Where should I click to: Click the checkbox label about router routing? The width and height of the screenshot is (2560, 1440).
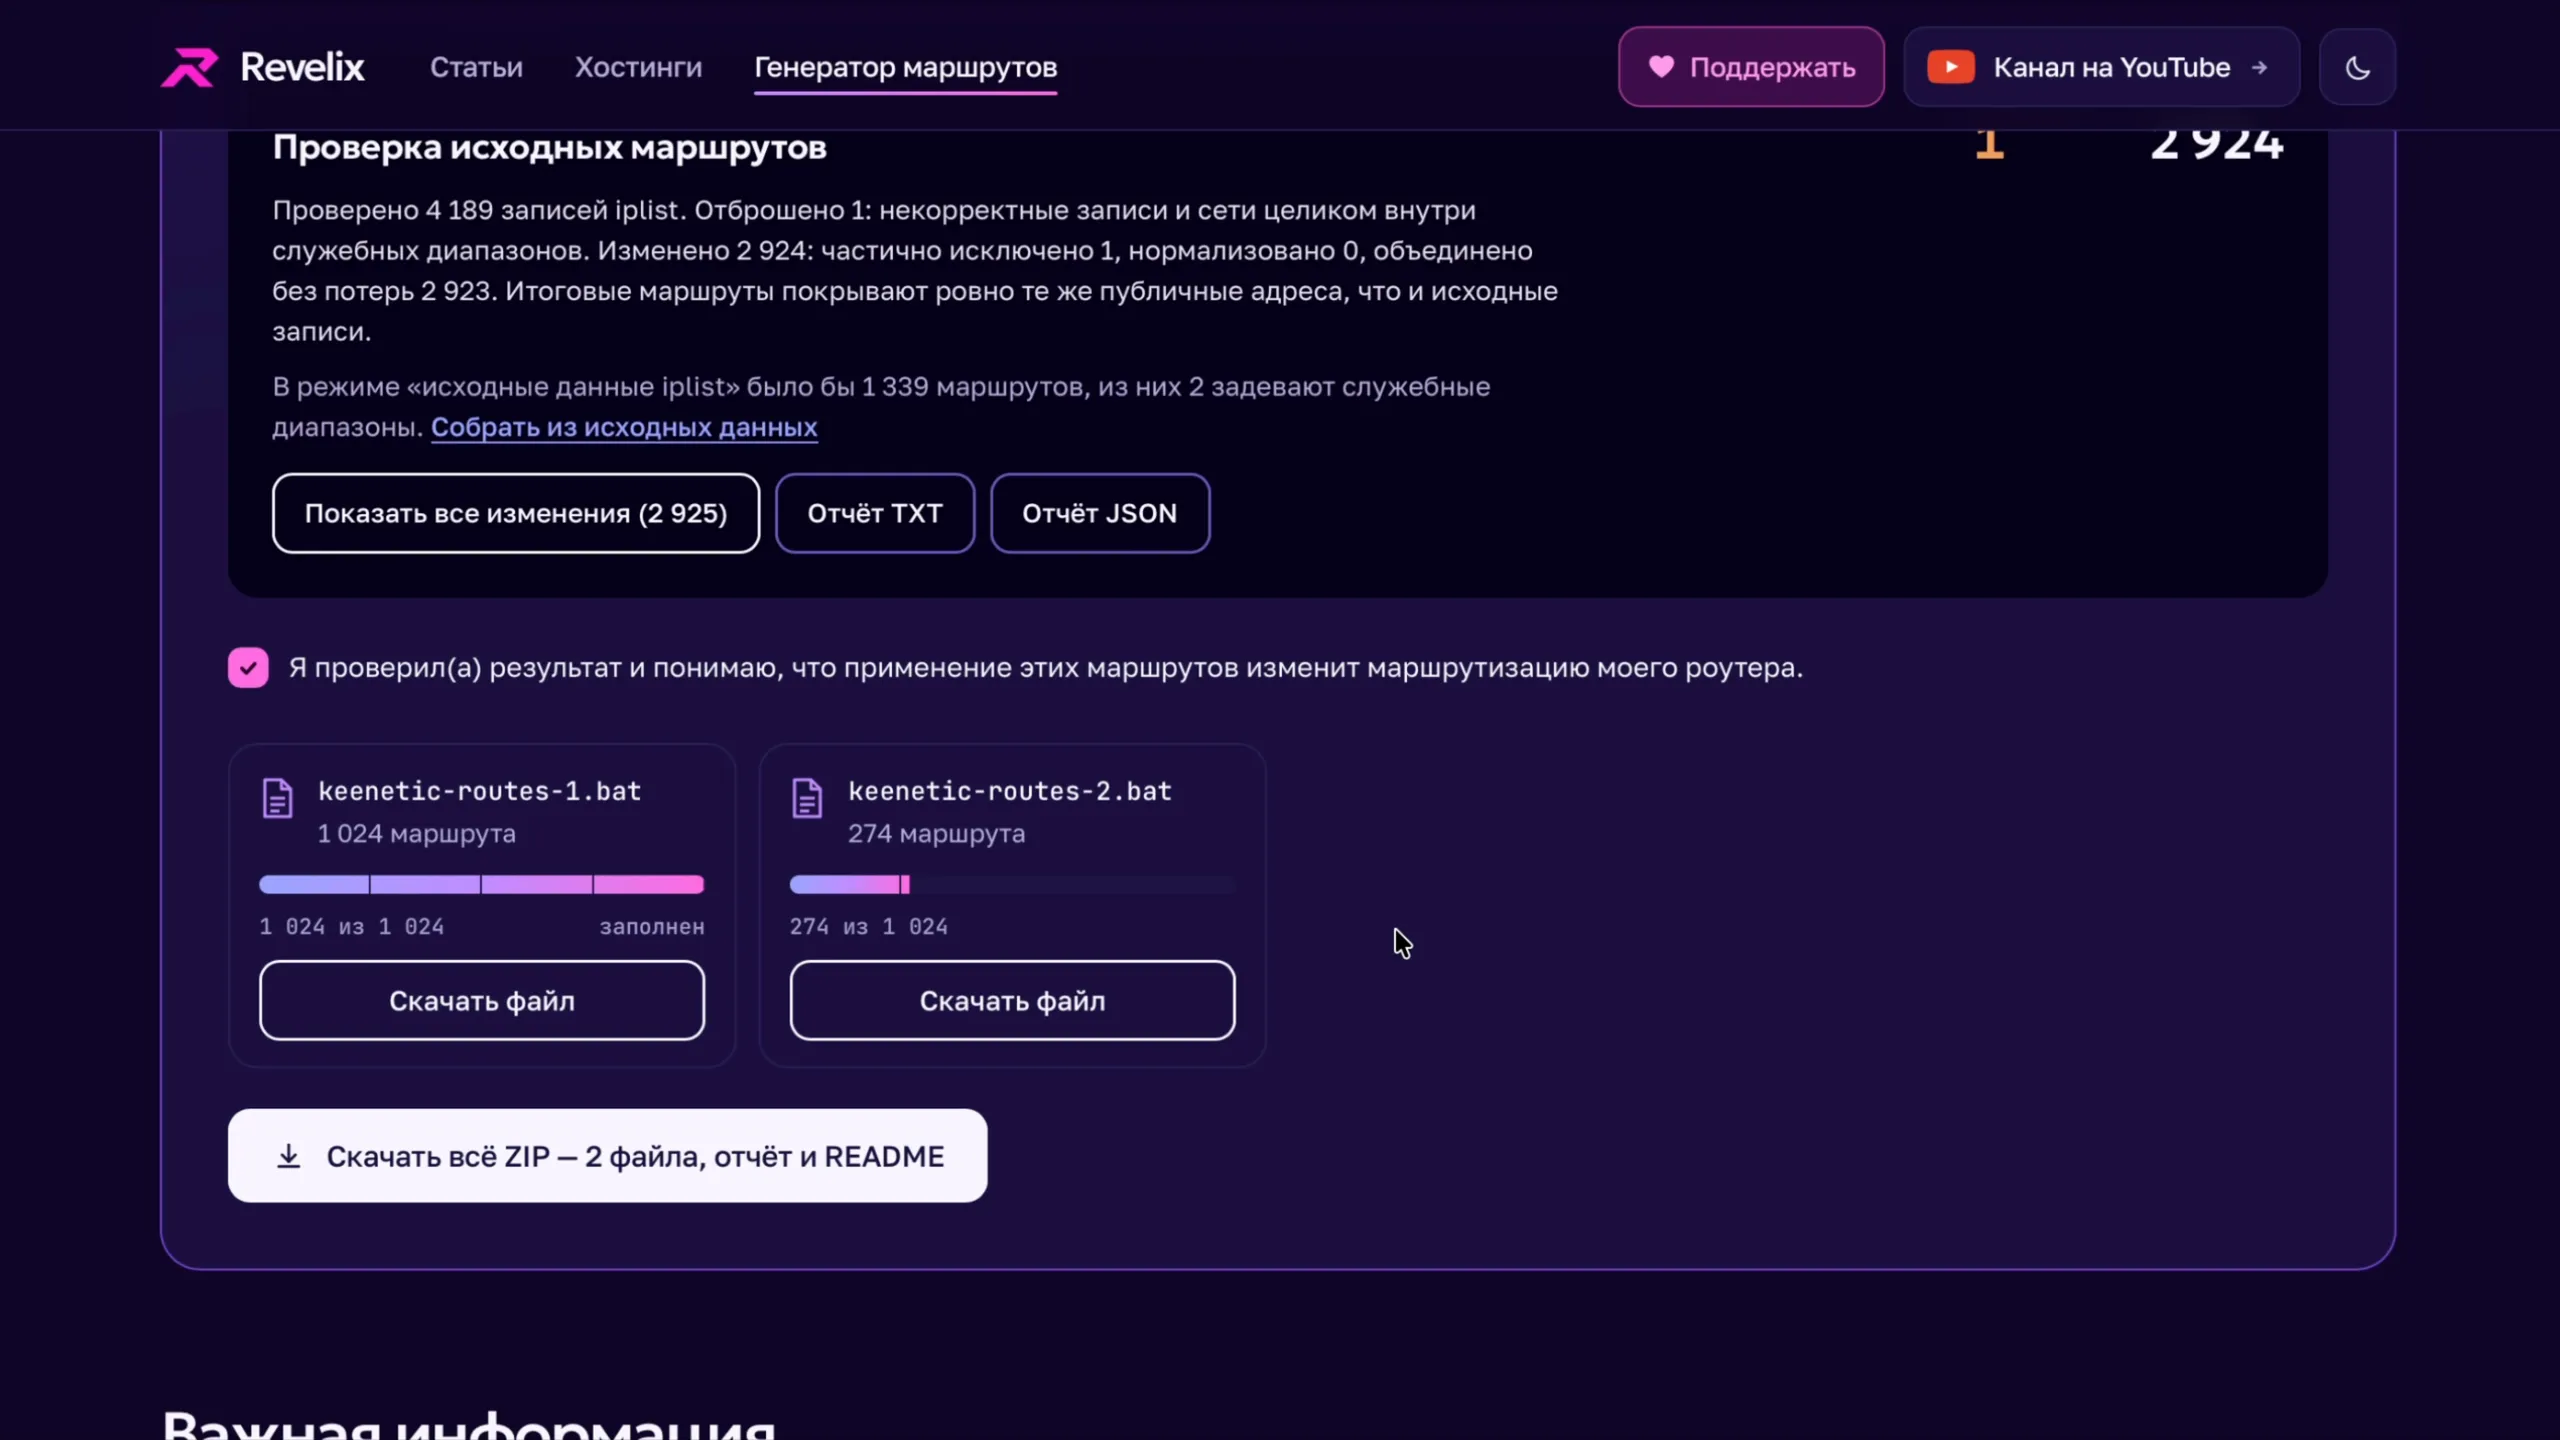[x=1045, y=668]
